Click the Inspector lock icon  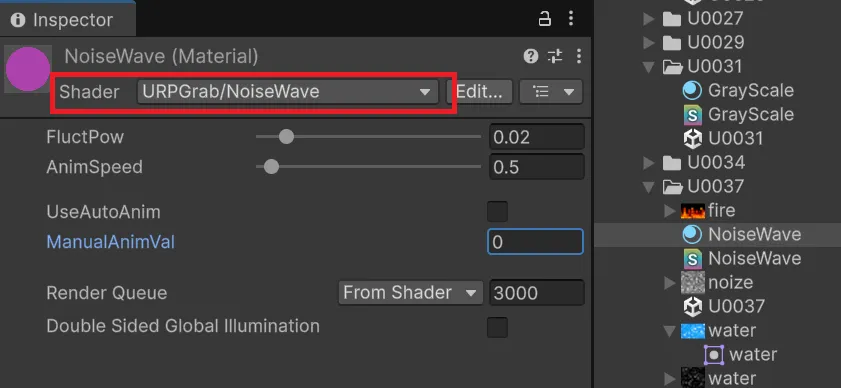pos(544,19)
